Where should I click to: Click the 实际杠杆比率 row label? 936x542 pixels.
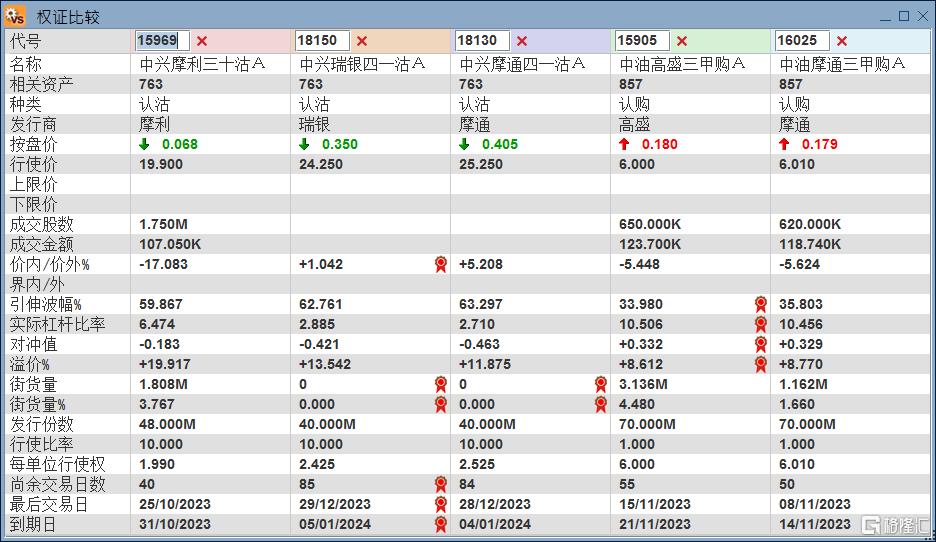click(x=57, y=324)
